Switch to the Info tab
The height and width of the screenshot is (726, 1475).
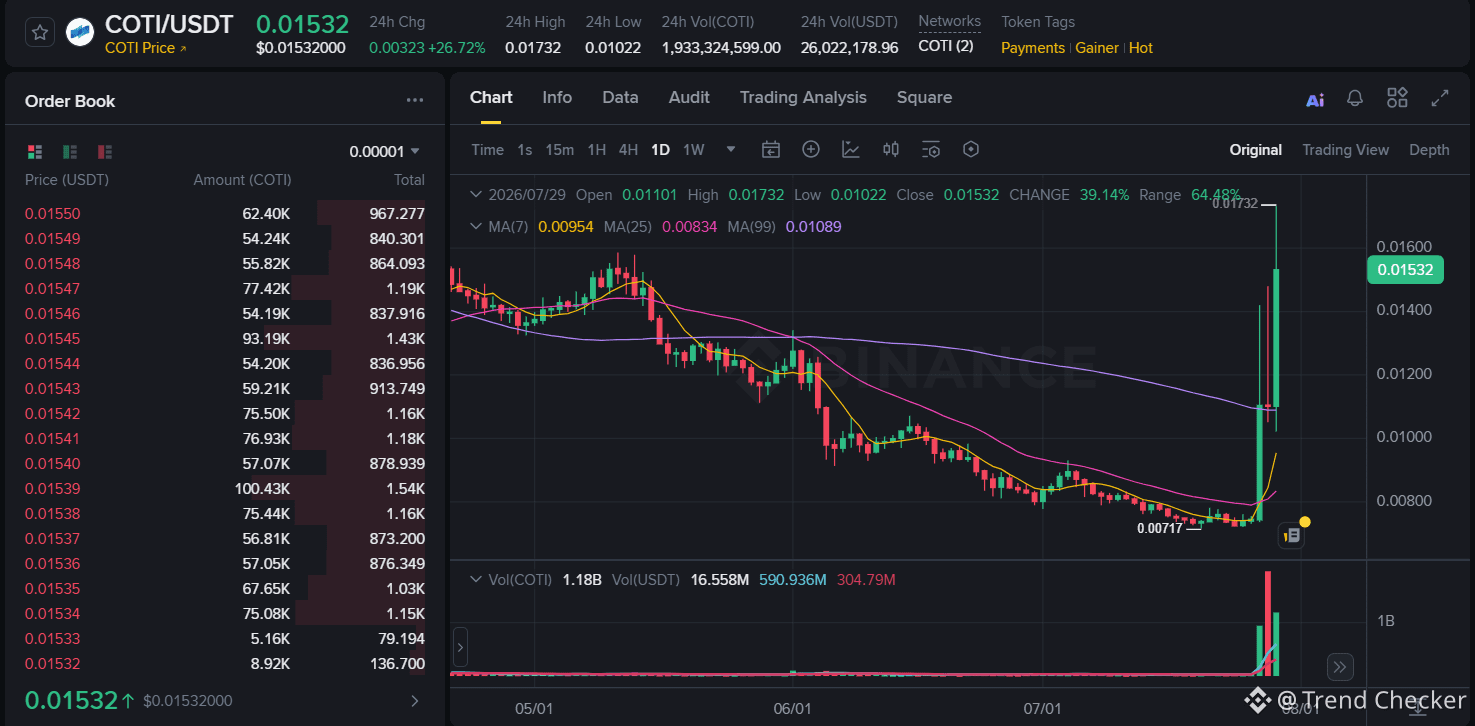(x=557, y=97)
